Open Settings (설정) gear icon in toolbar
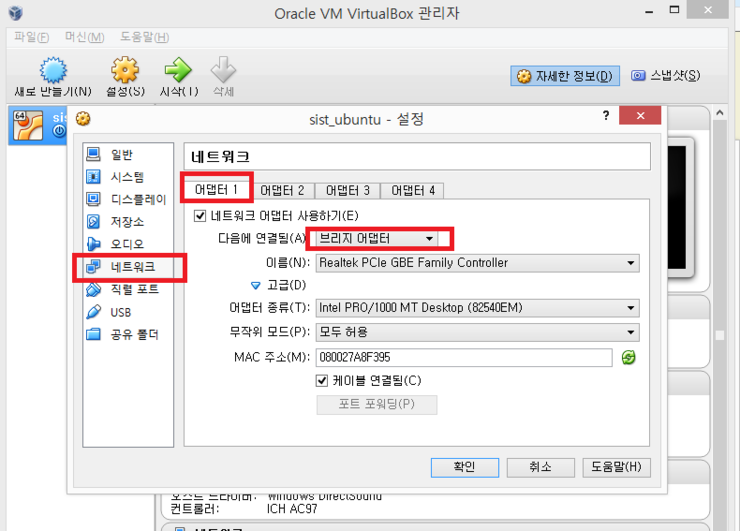The width and height of the screenshot is (740, 531). (125, 72)
